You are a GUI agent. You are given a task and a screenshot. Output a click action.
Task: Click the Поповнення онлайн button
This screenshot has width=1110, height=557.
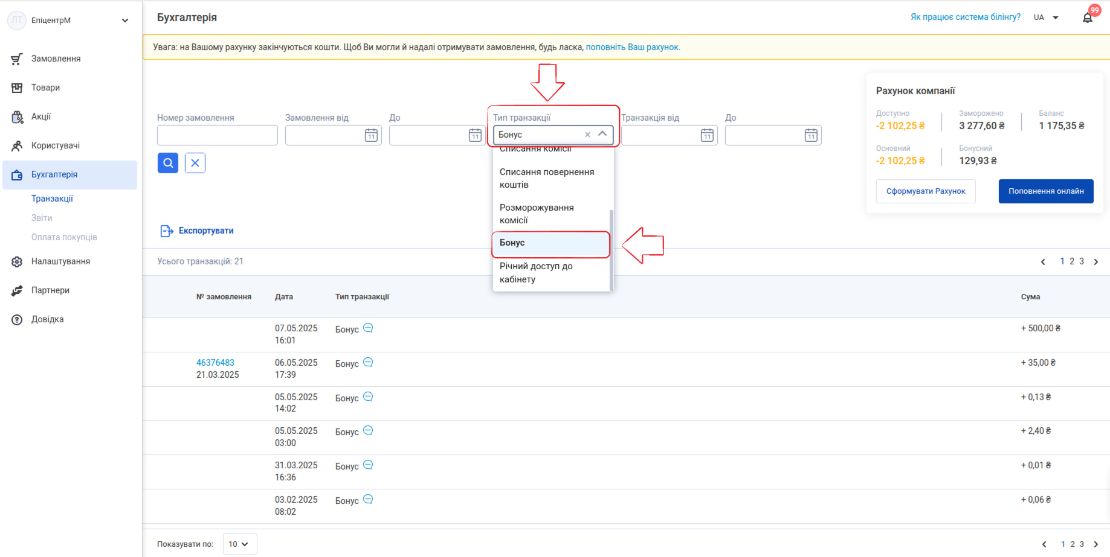click(1046, 191)
